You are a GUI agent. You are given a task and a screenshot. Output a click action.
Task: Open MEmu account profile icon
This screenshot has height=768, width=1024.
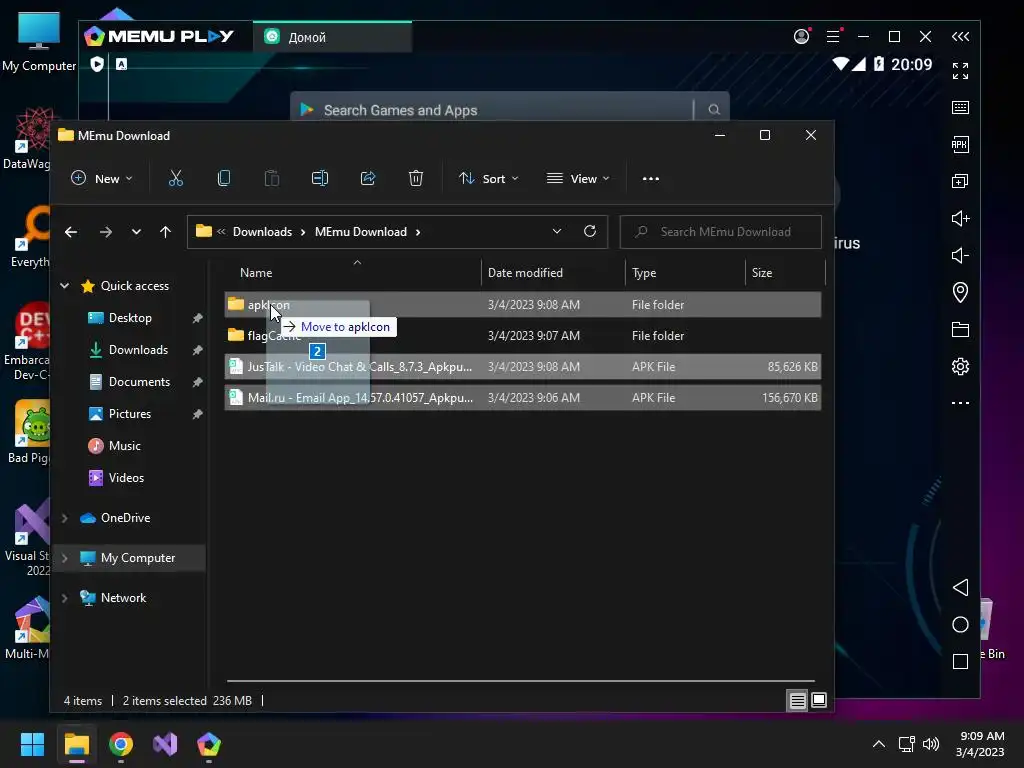point(801,36)
